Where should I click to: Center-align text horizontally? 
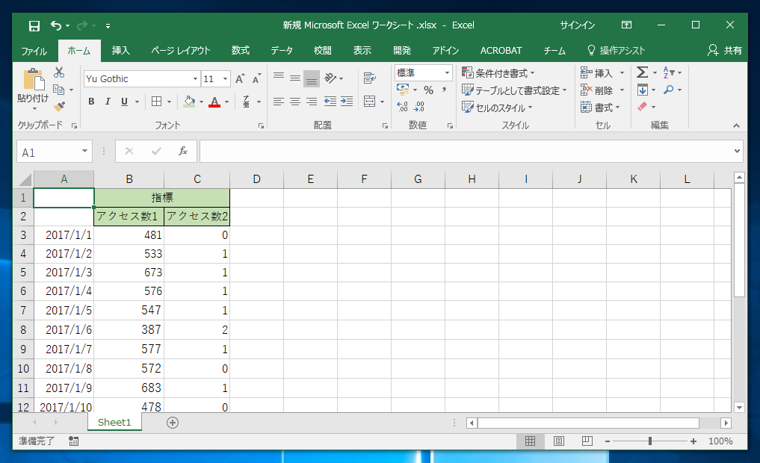pos(295,101)
